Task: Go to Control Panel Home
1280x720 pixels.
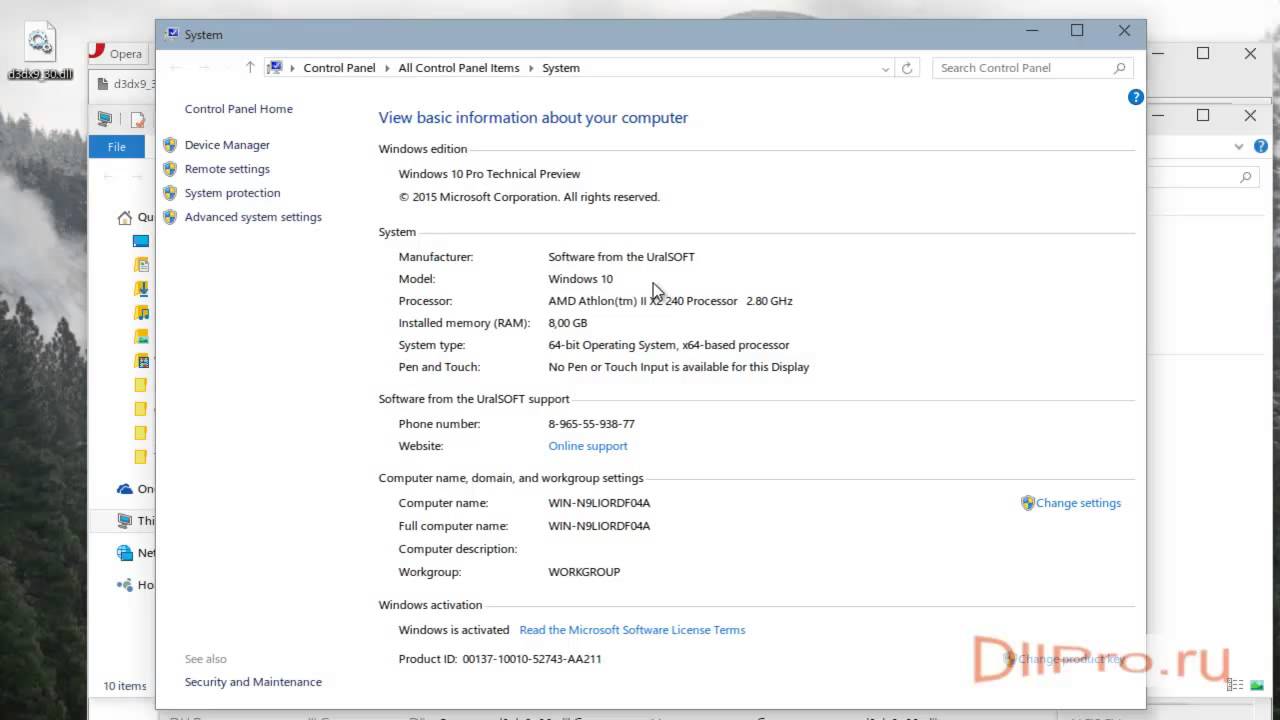Action: coord(239,109)
